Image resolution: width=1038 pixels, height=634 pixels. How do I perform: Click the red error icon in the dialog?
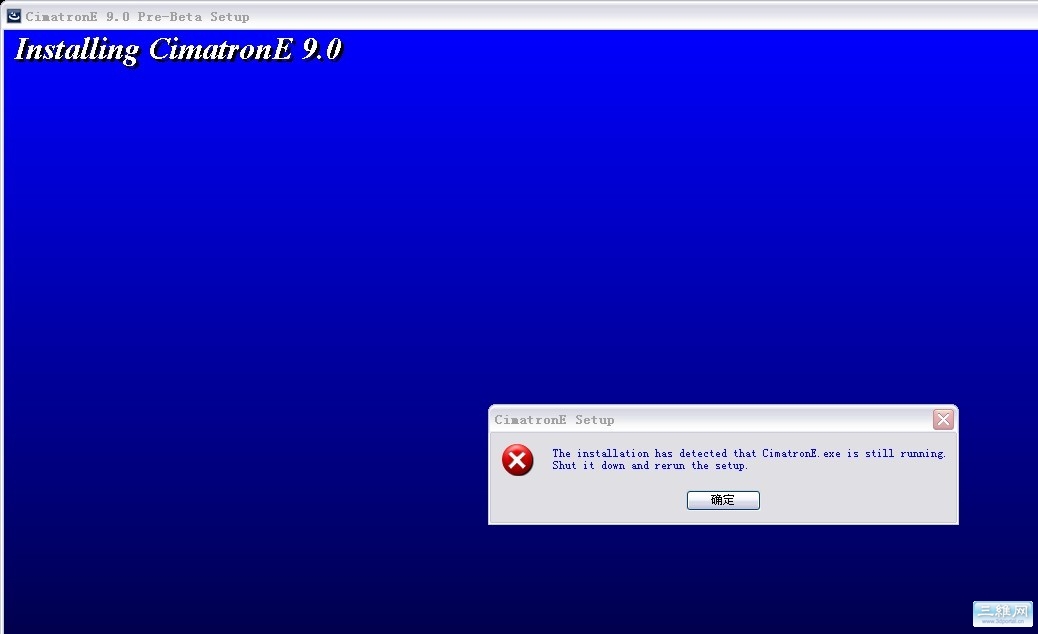[518, 460]
